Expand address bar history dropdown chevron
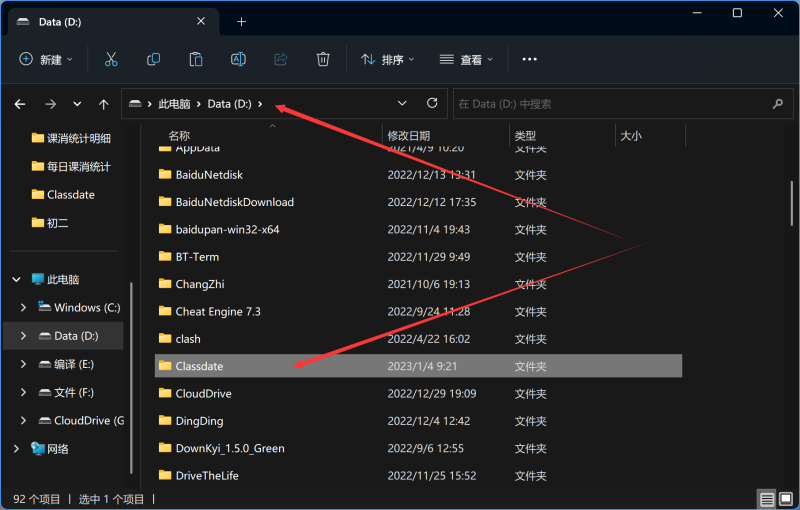 [402, 103]
